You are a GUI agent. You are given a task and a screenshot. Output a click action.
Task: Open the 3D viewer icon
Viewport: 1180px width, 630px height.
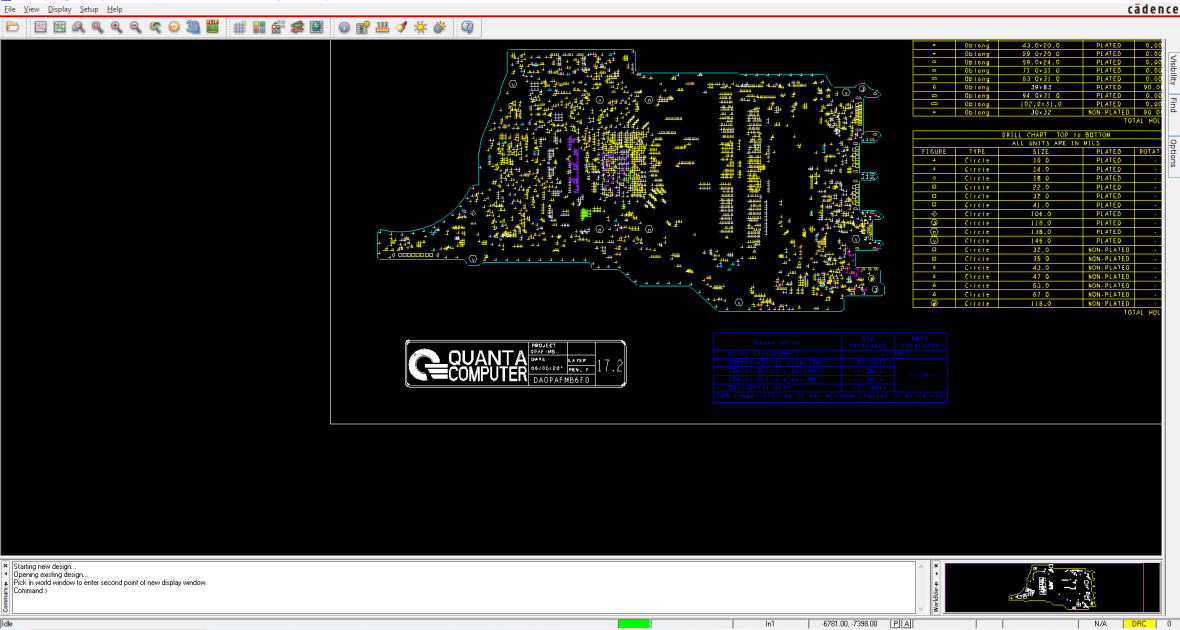pos(193,27)
